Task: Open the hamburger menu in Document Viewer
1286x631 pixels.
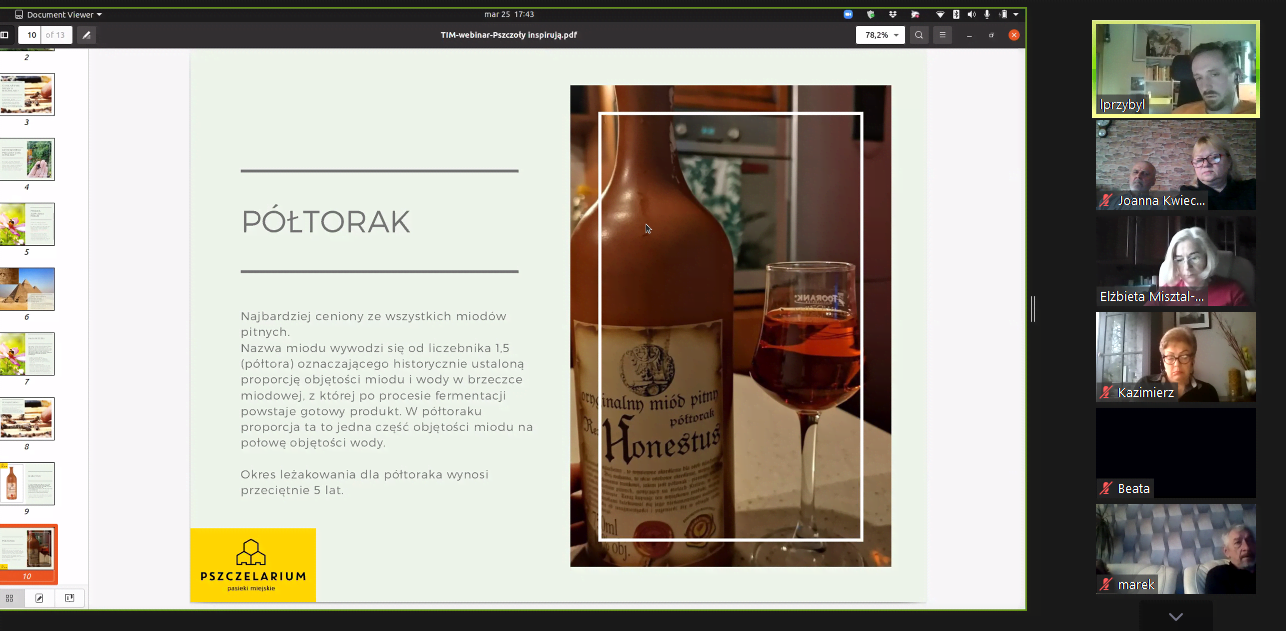Action: click(942, 35)
